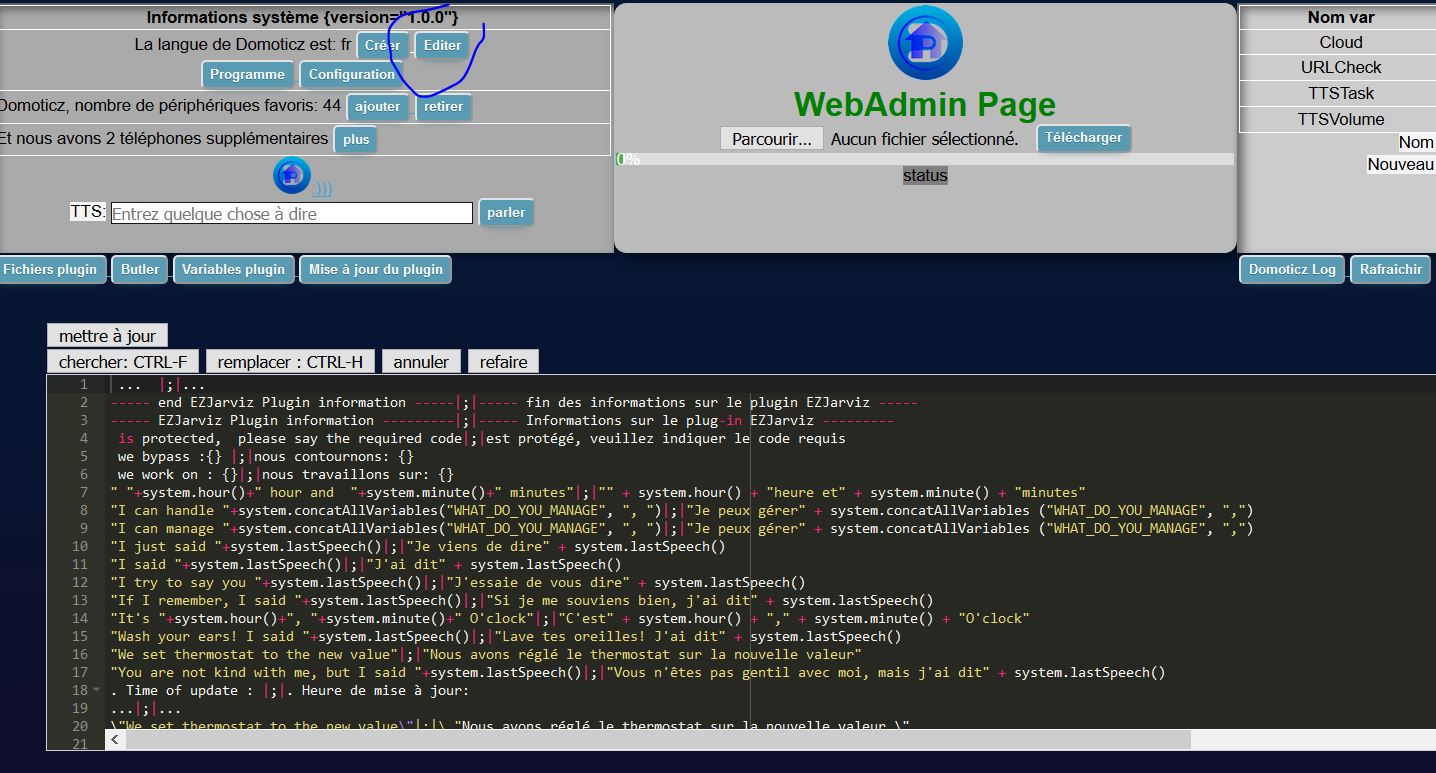Switch to Fichiers plugin tab

click(x=51, y=270)
